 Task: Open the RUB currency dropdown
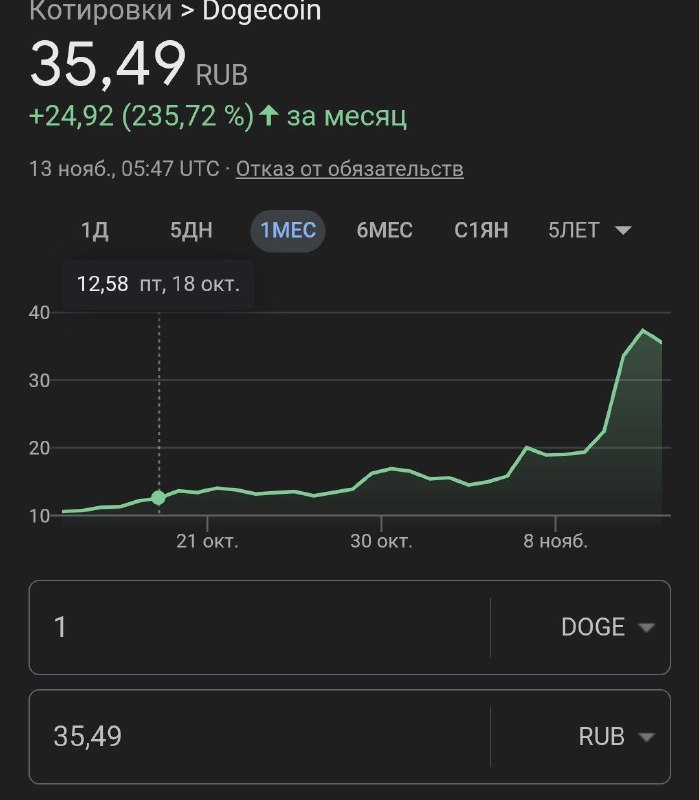click(616, 736)
